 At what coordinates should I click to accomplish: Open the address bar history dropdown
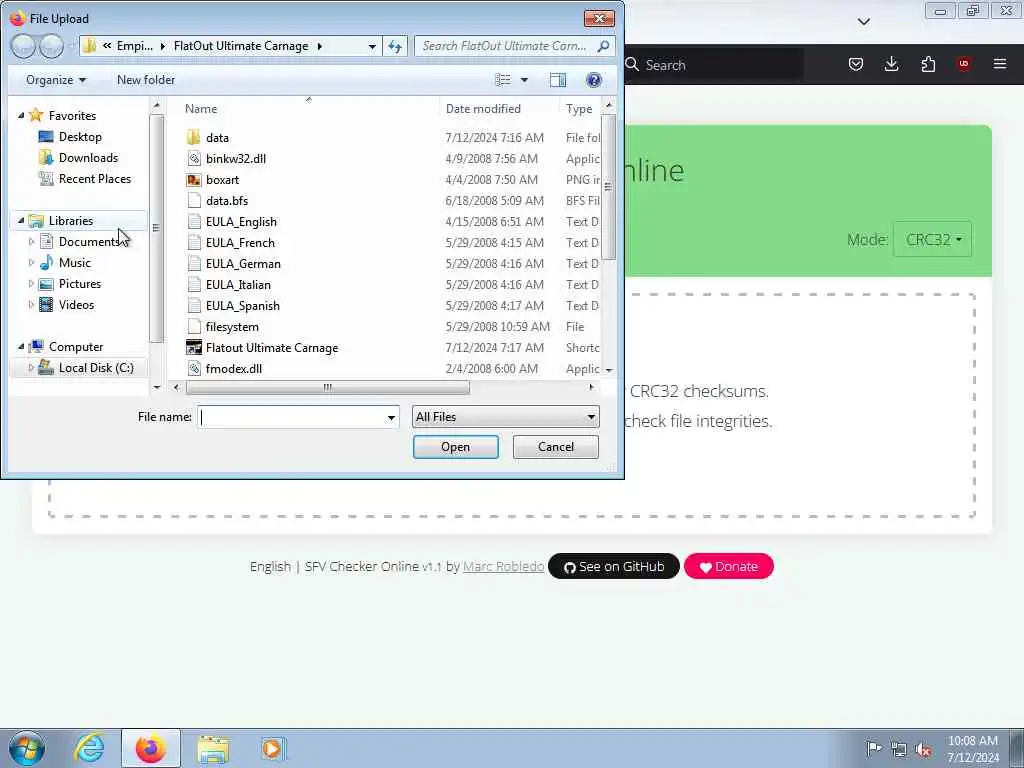[x=372, y=46]
